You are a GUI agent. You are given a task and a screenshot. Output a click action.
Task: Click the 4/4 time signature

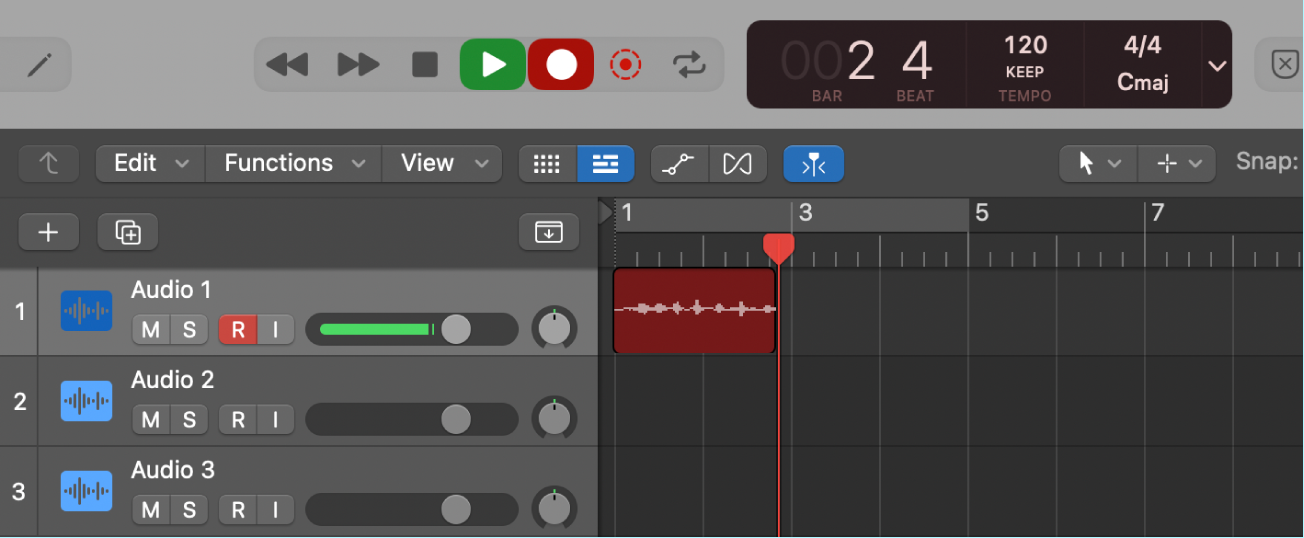click(1142, 45)
